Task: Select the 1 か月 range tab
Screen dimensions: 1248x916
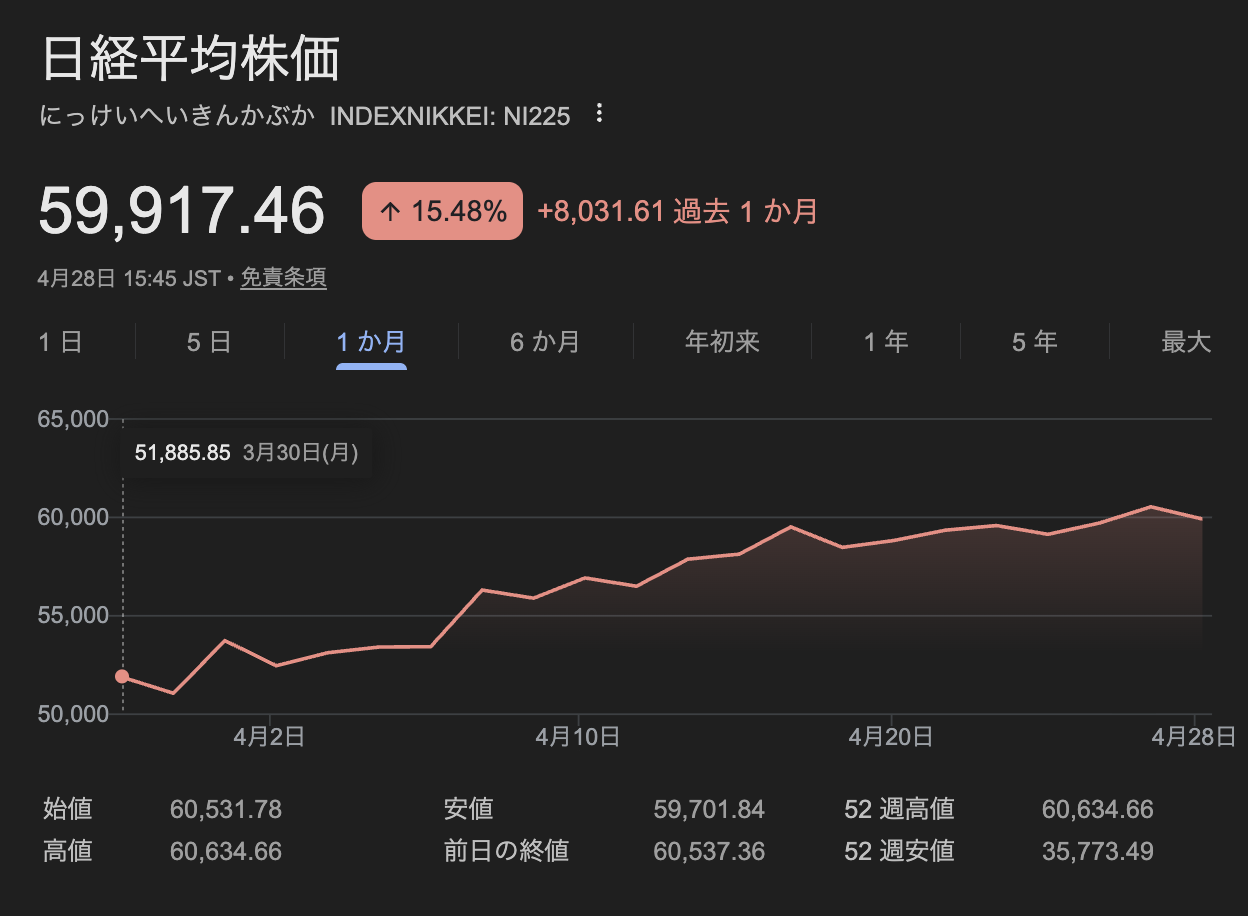Action: tap(371, 342)
